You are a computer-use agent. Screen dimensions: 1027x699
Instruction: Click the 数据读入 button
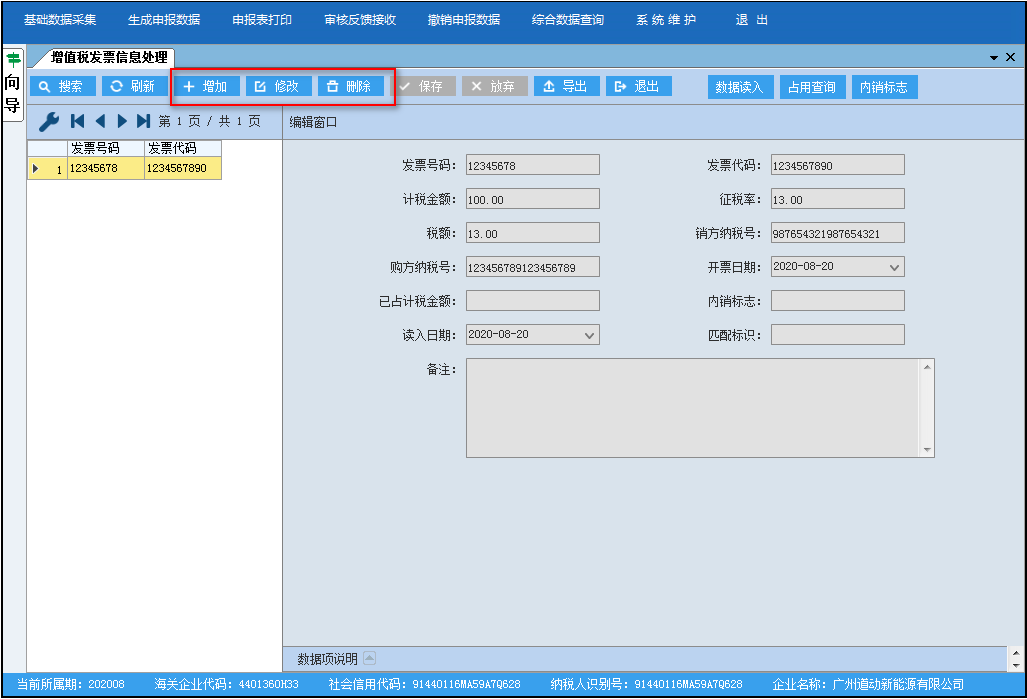tap(740, 88)
